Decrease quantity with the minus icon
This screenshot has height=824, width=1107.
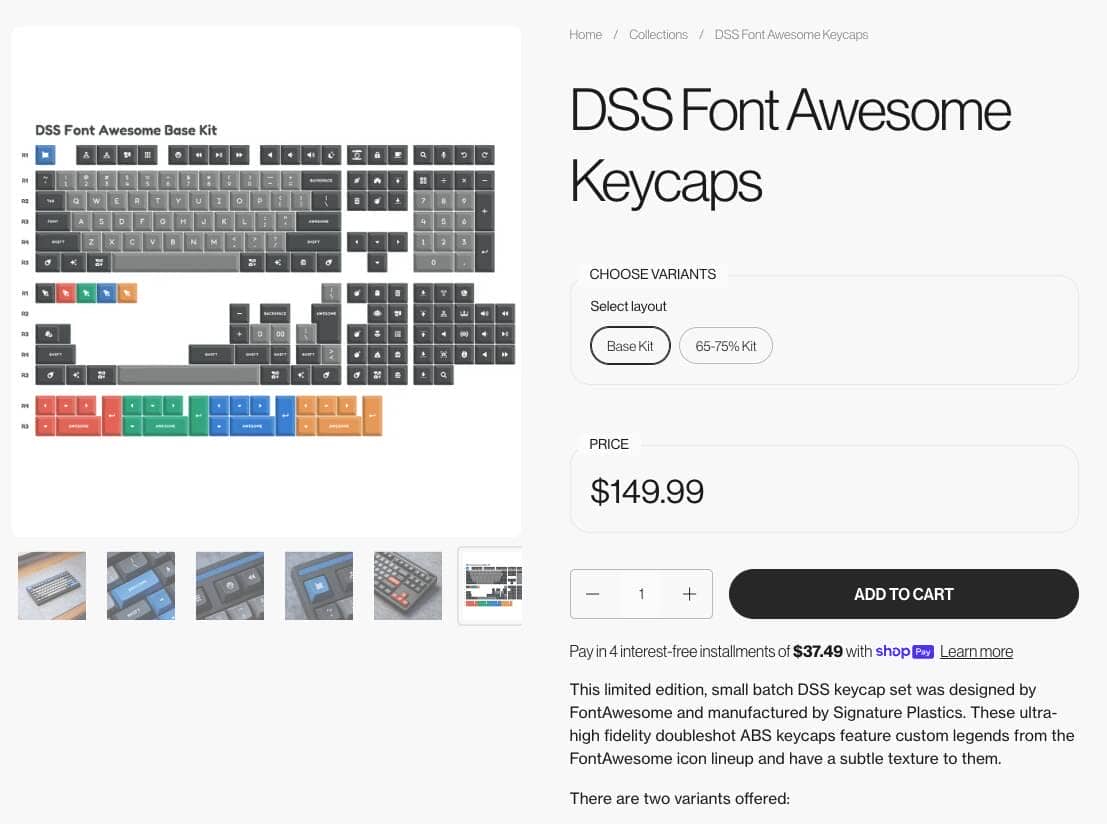coord(593,594)
